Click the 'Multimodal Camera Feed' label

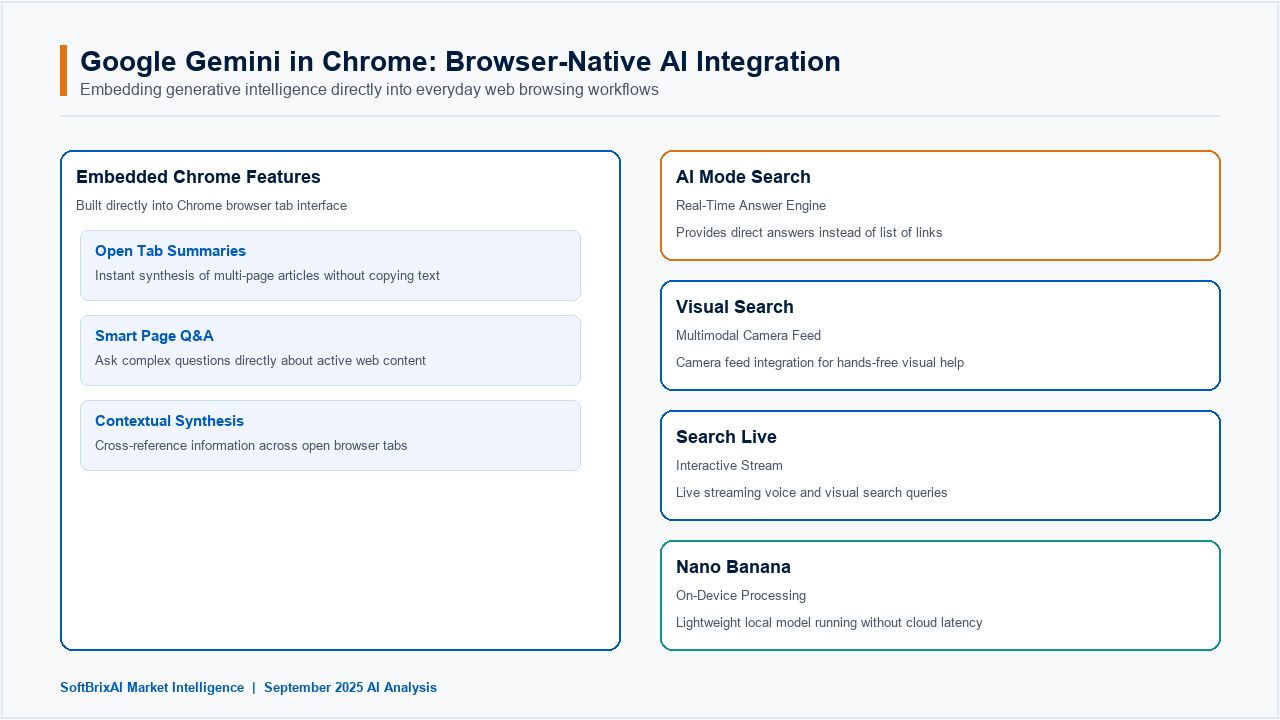tap(748, 336)
